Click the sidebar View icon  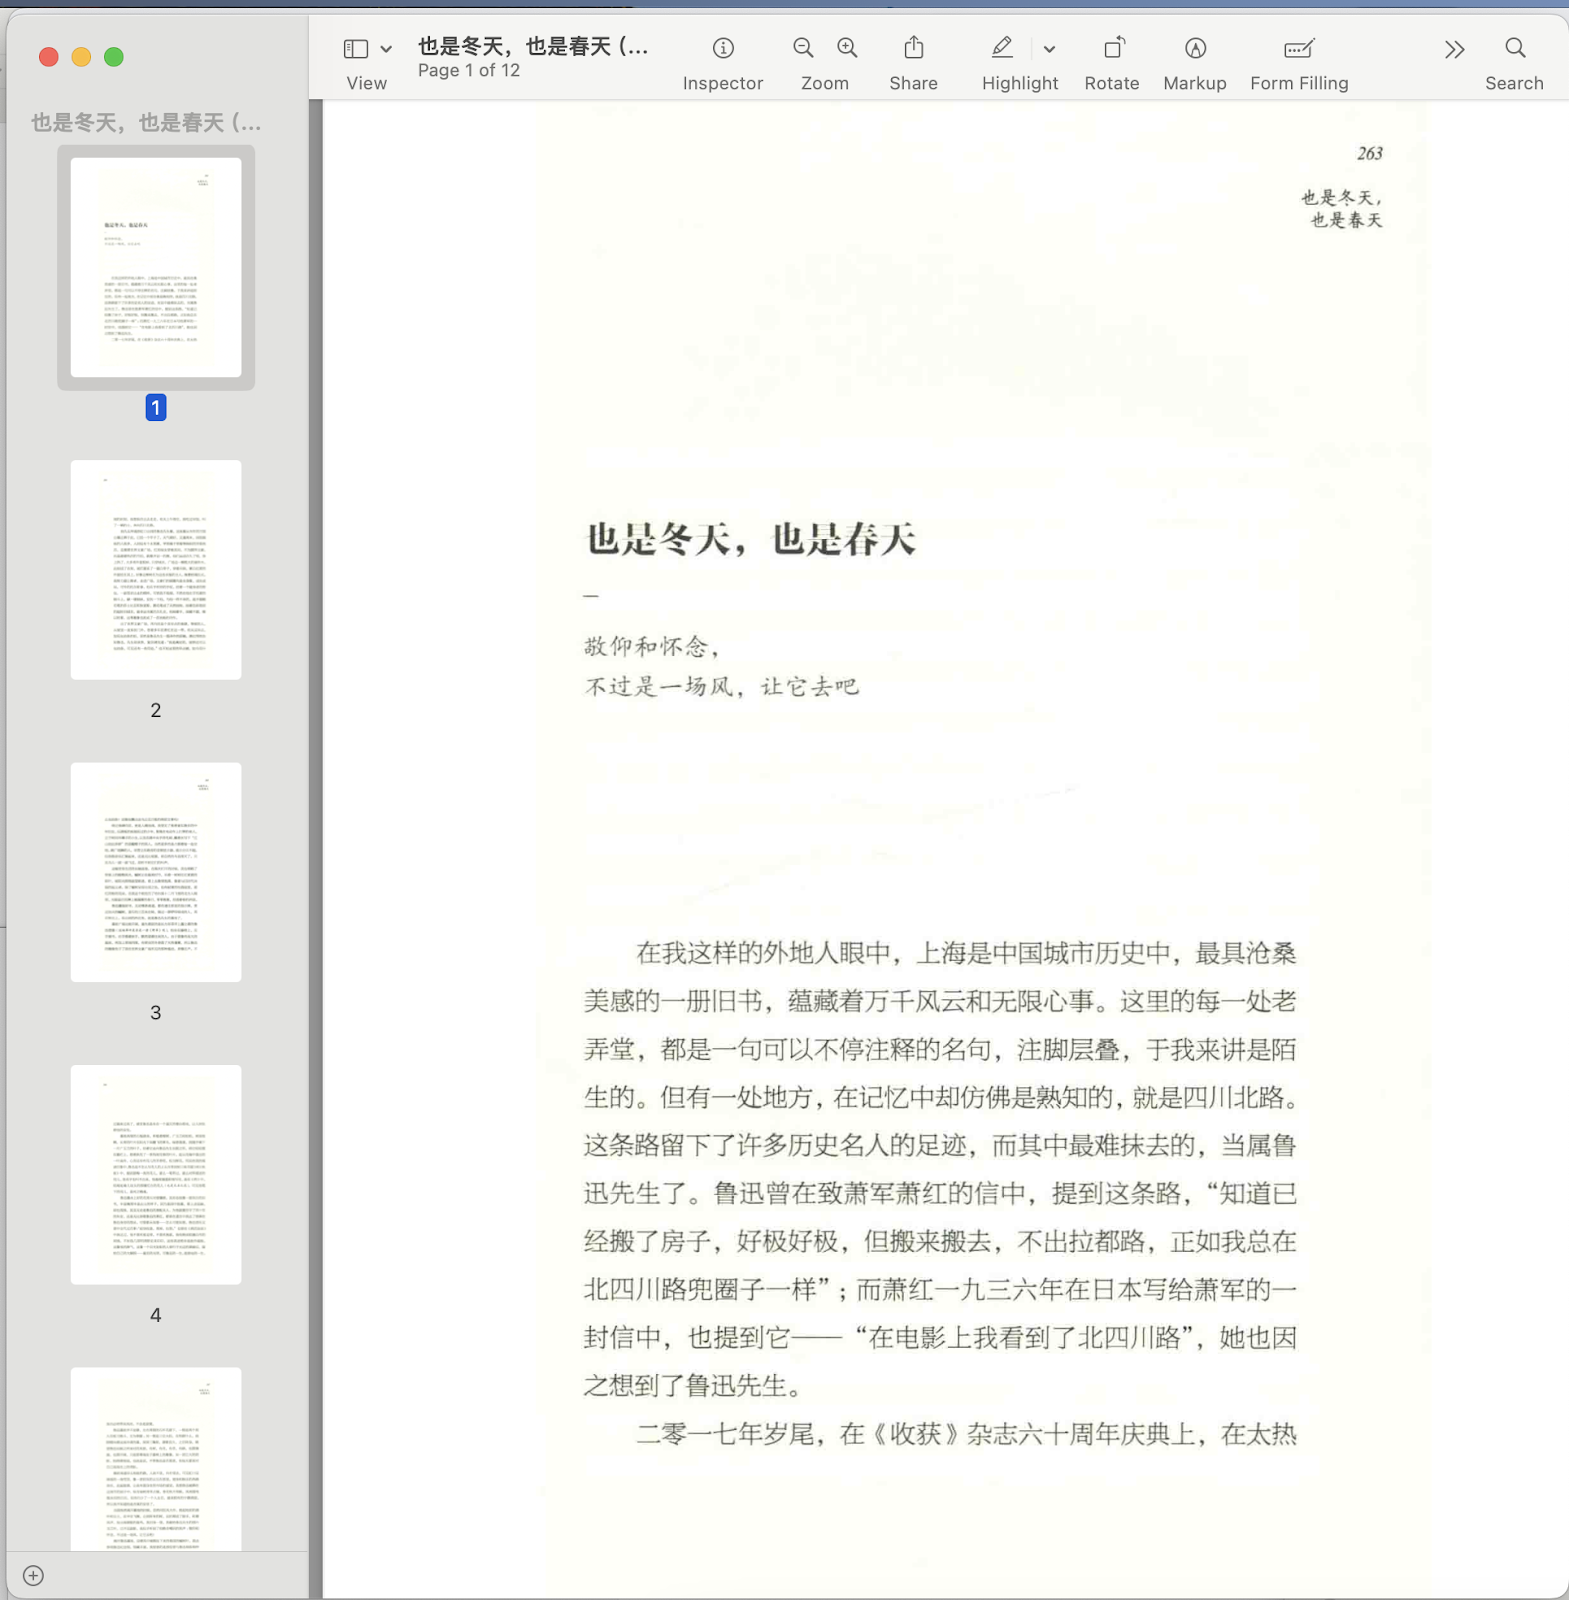(356, 49)
